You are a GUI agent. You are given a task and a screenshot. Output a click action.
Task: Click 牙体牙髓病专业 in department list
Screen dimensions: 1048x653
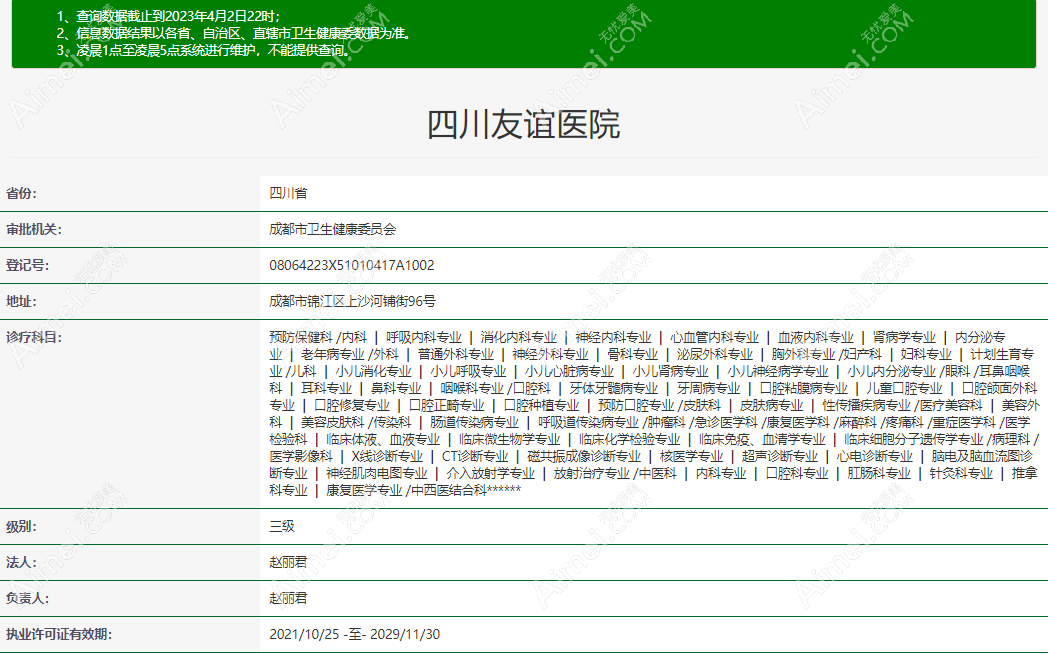click(x=614, y=388)
